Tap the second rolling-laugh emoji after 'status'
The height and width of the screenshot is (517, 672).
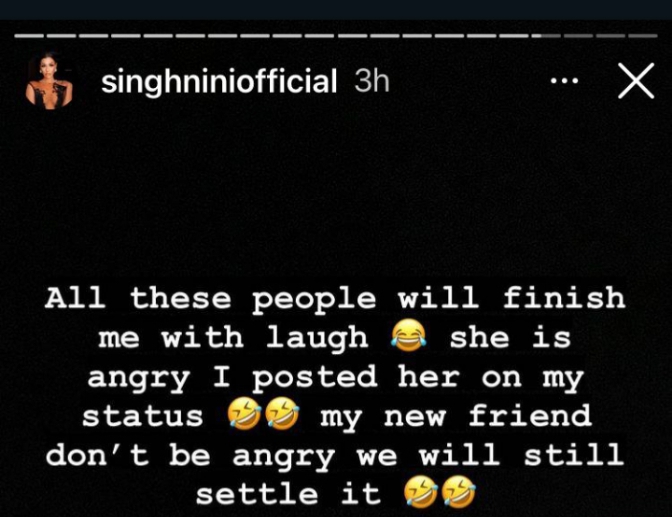coord(282,414)
